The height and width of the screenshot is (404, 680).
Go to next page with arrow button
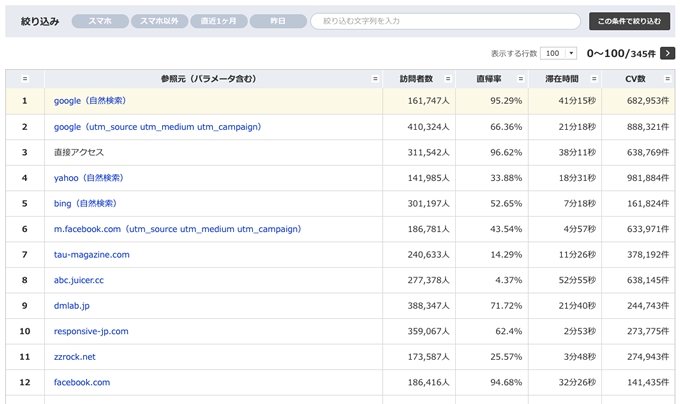(667, 53)
